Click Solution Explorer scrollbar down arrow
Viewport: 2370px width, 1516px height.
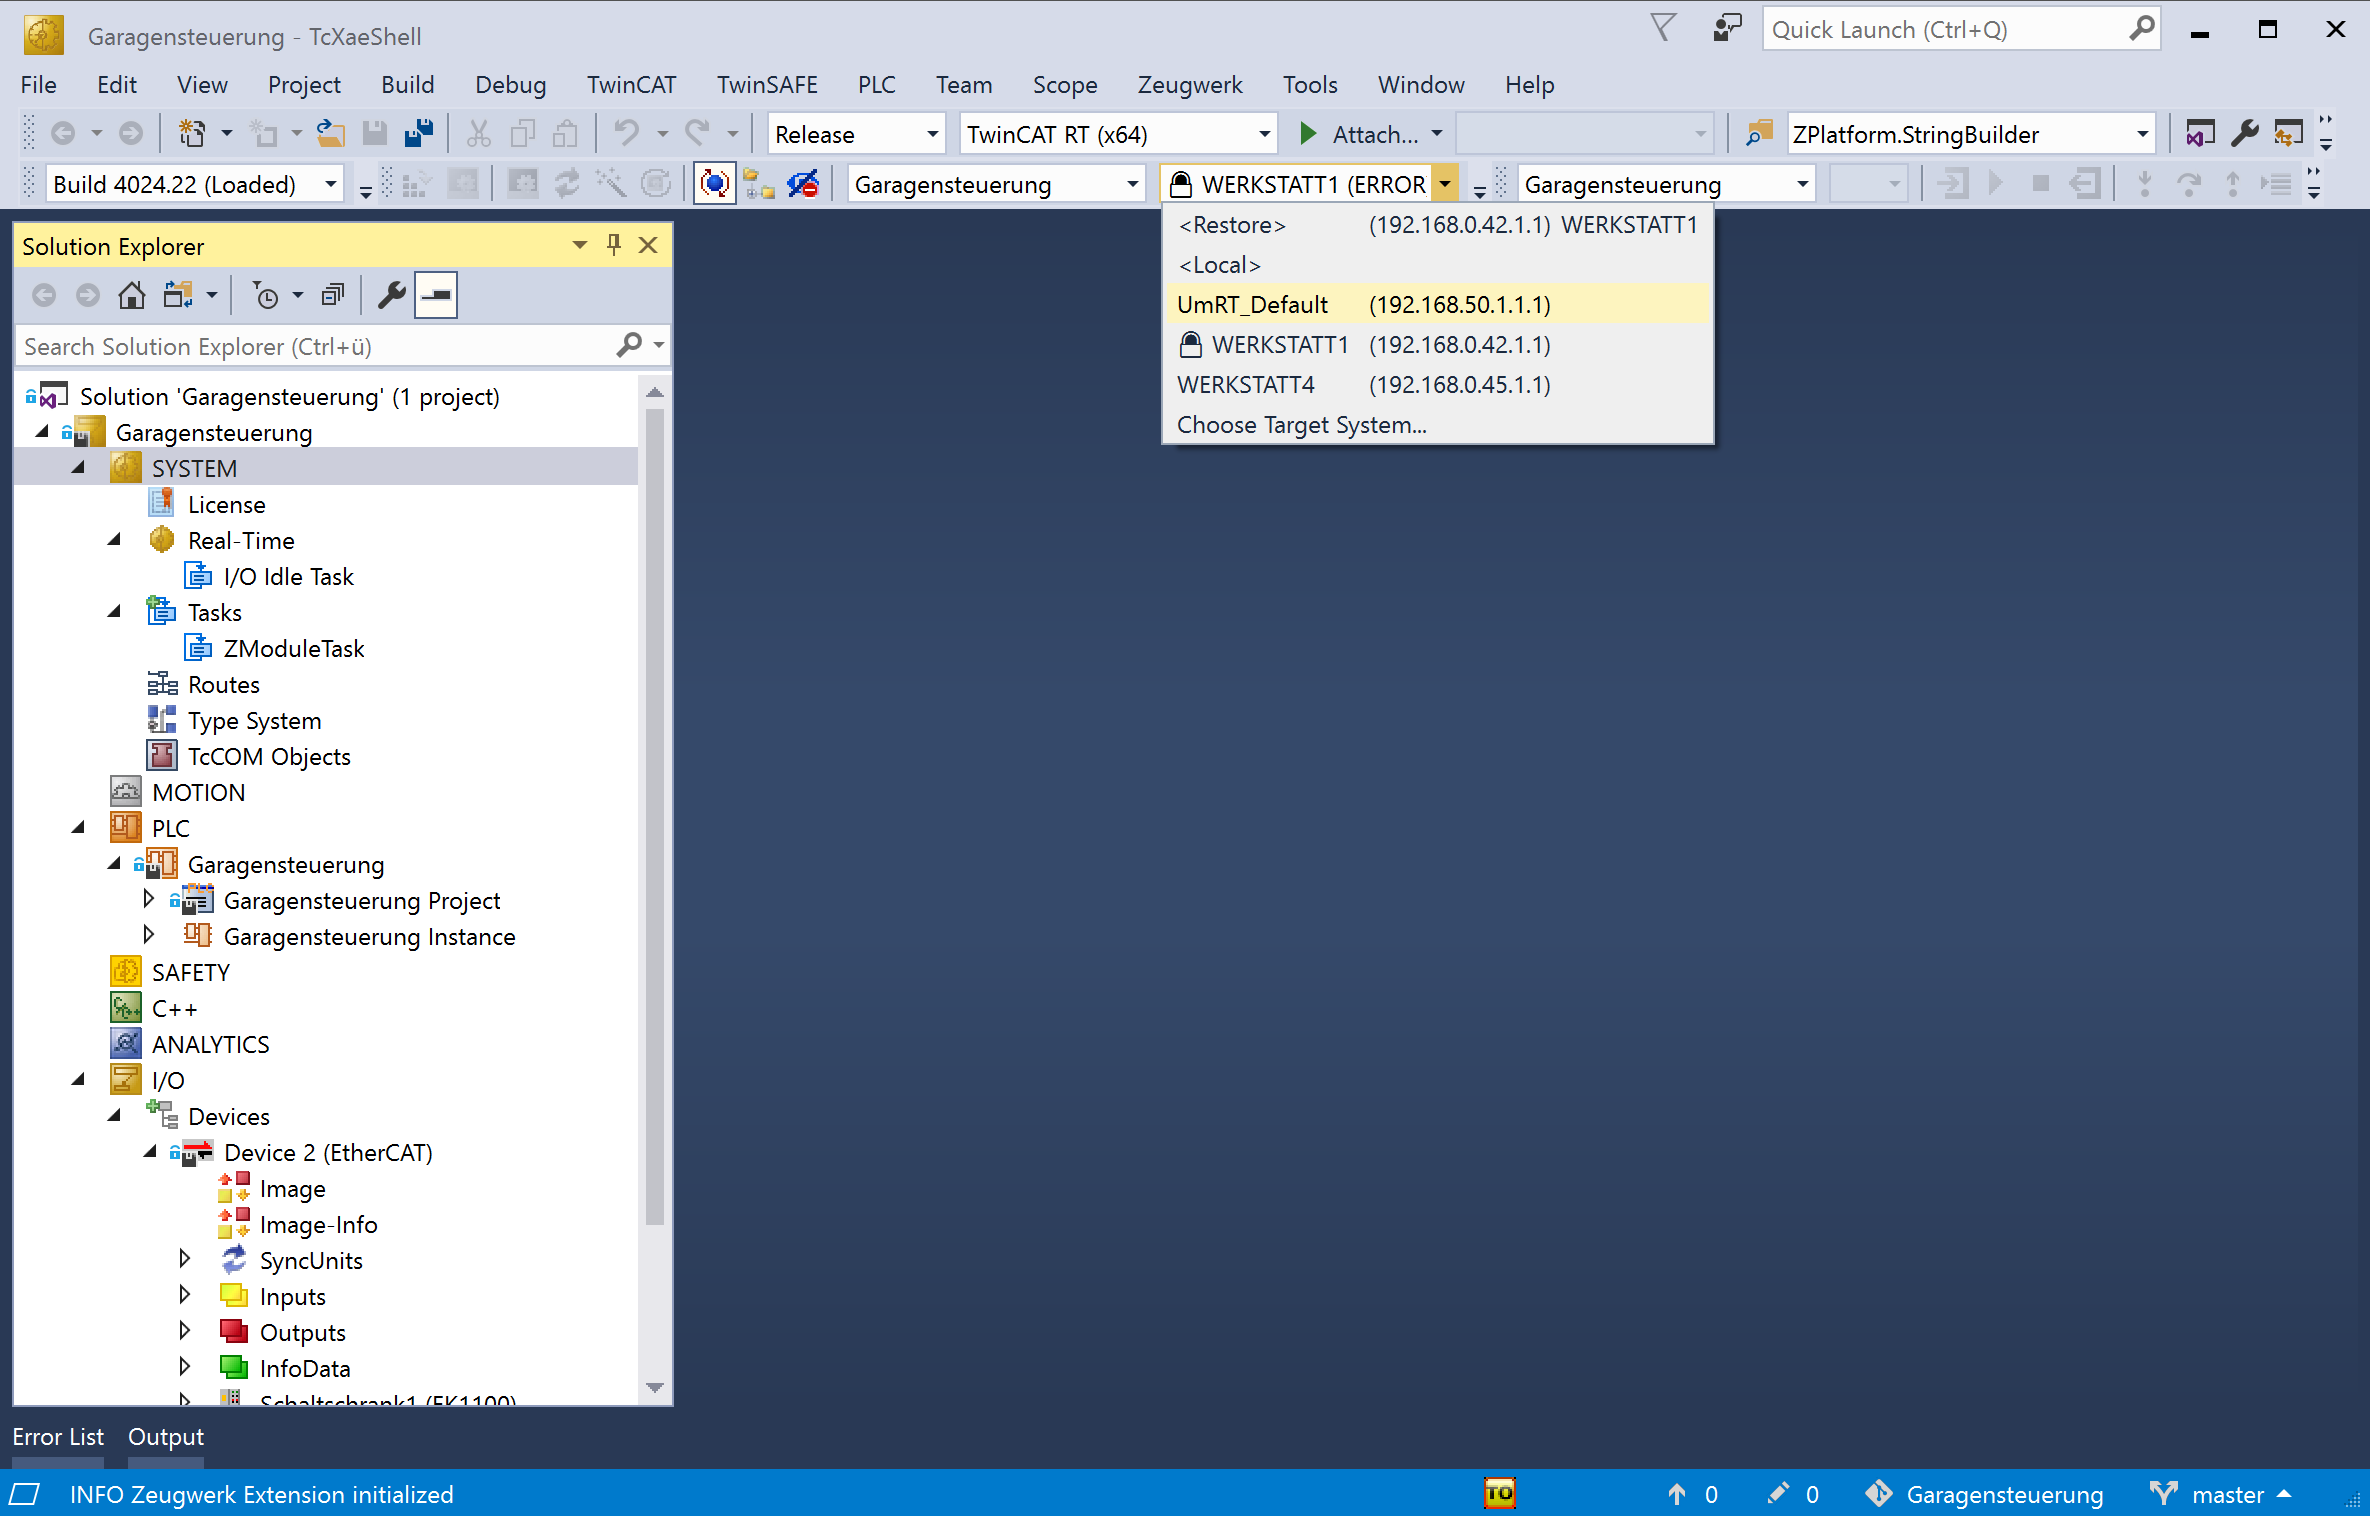click(x=655, y=1388)
